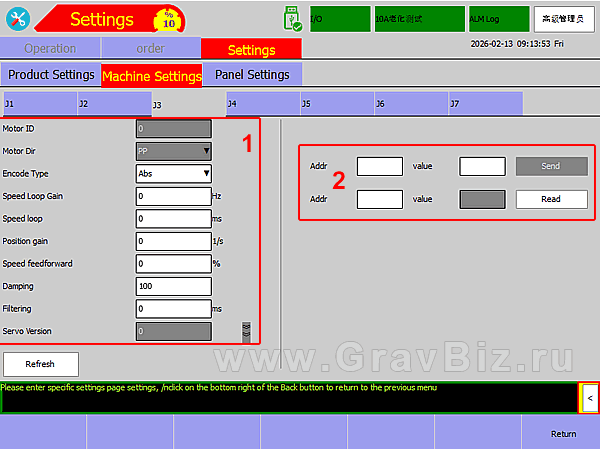Select the J5 axis tab
The height and width of the screenshot is (449, 600).
pyautogui.click(x=336, y=103)
